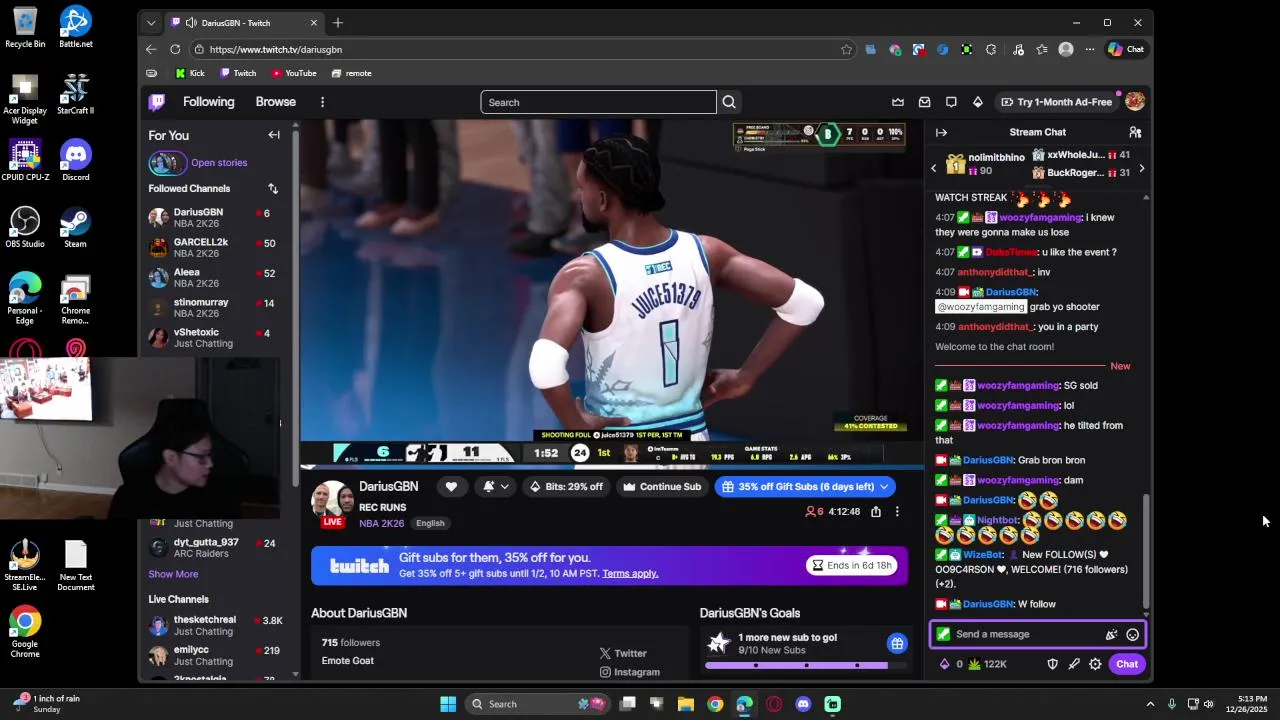Open the chat shield moderation icon
Screen dimensions: 1280x720
point(1052,664)
